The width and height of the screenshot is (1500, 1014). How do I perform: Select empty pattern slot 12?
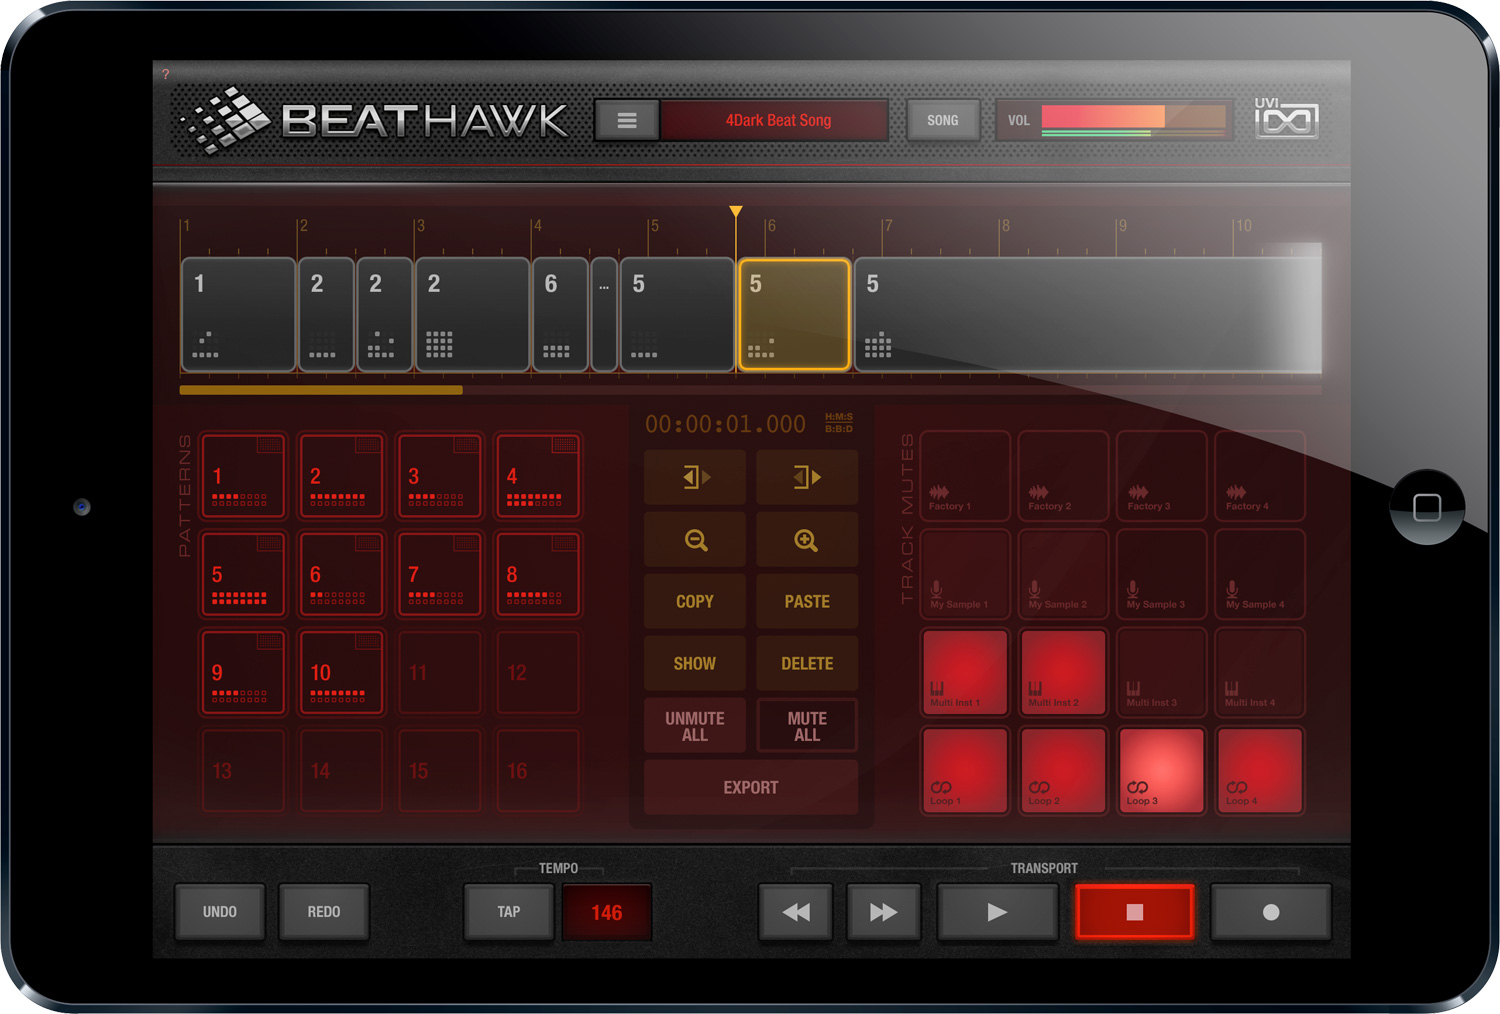coord(538,672)
